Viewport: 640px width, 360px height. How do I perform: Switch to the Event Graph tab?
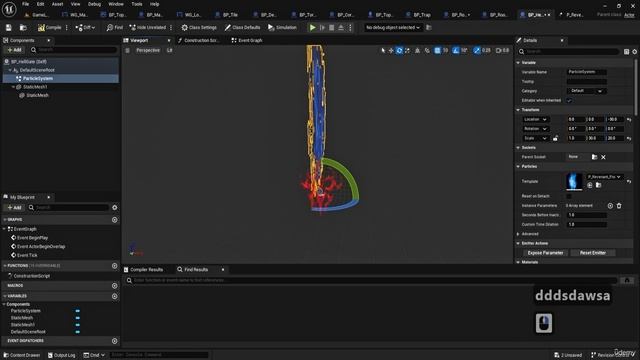(247, 40)
